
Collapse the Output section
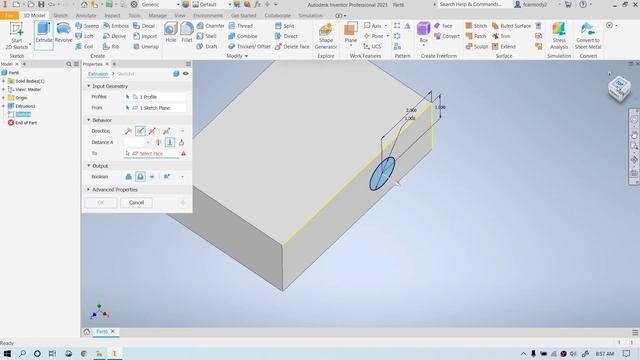click(x=89, y=166)
